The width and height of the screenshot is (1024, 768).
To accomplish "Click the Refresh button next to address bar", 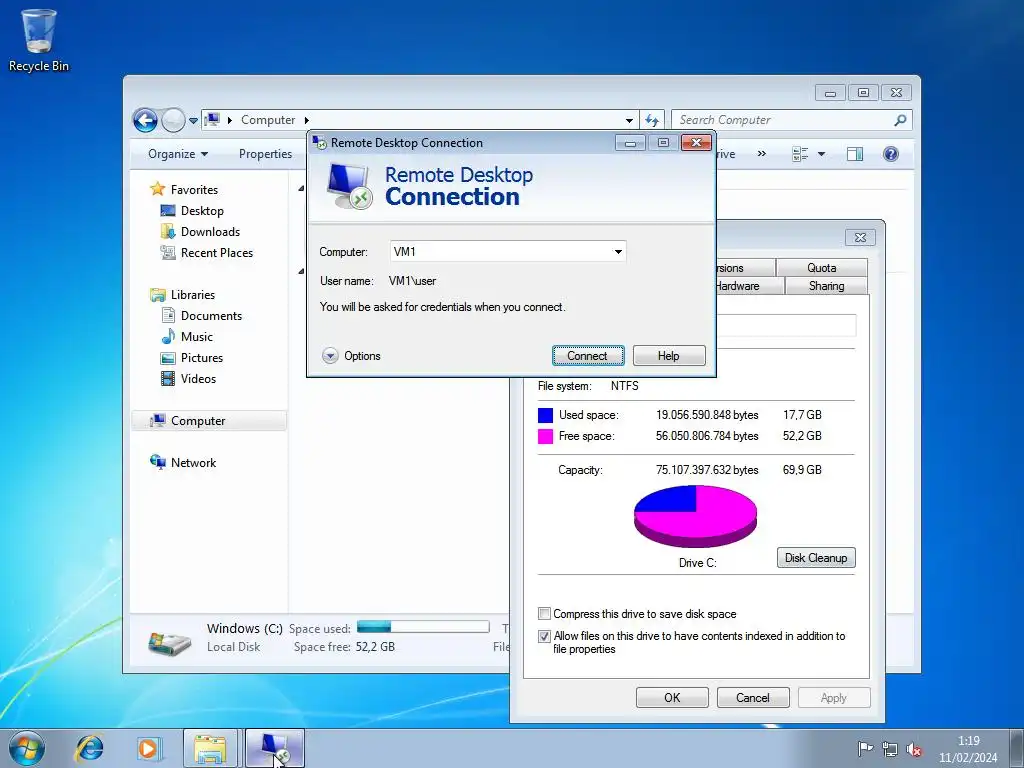I will (652, 120).
